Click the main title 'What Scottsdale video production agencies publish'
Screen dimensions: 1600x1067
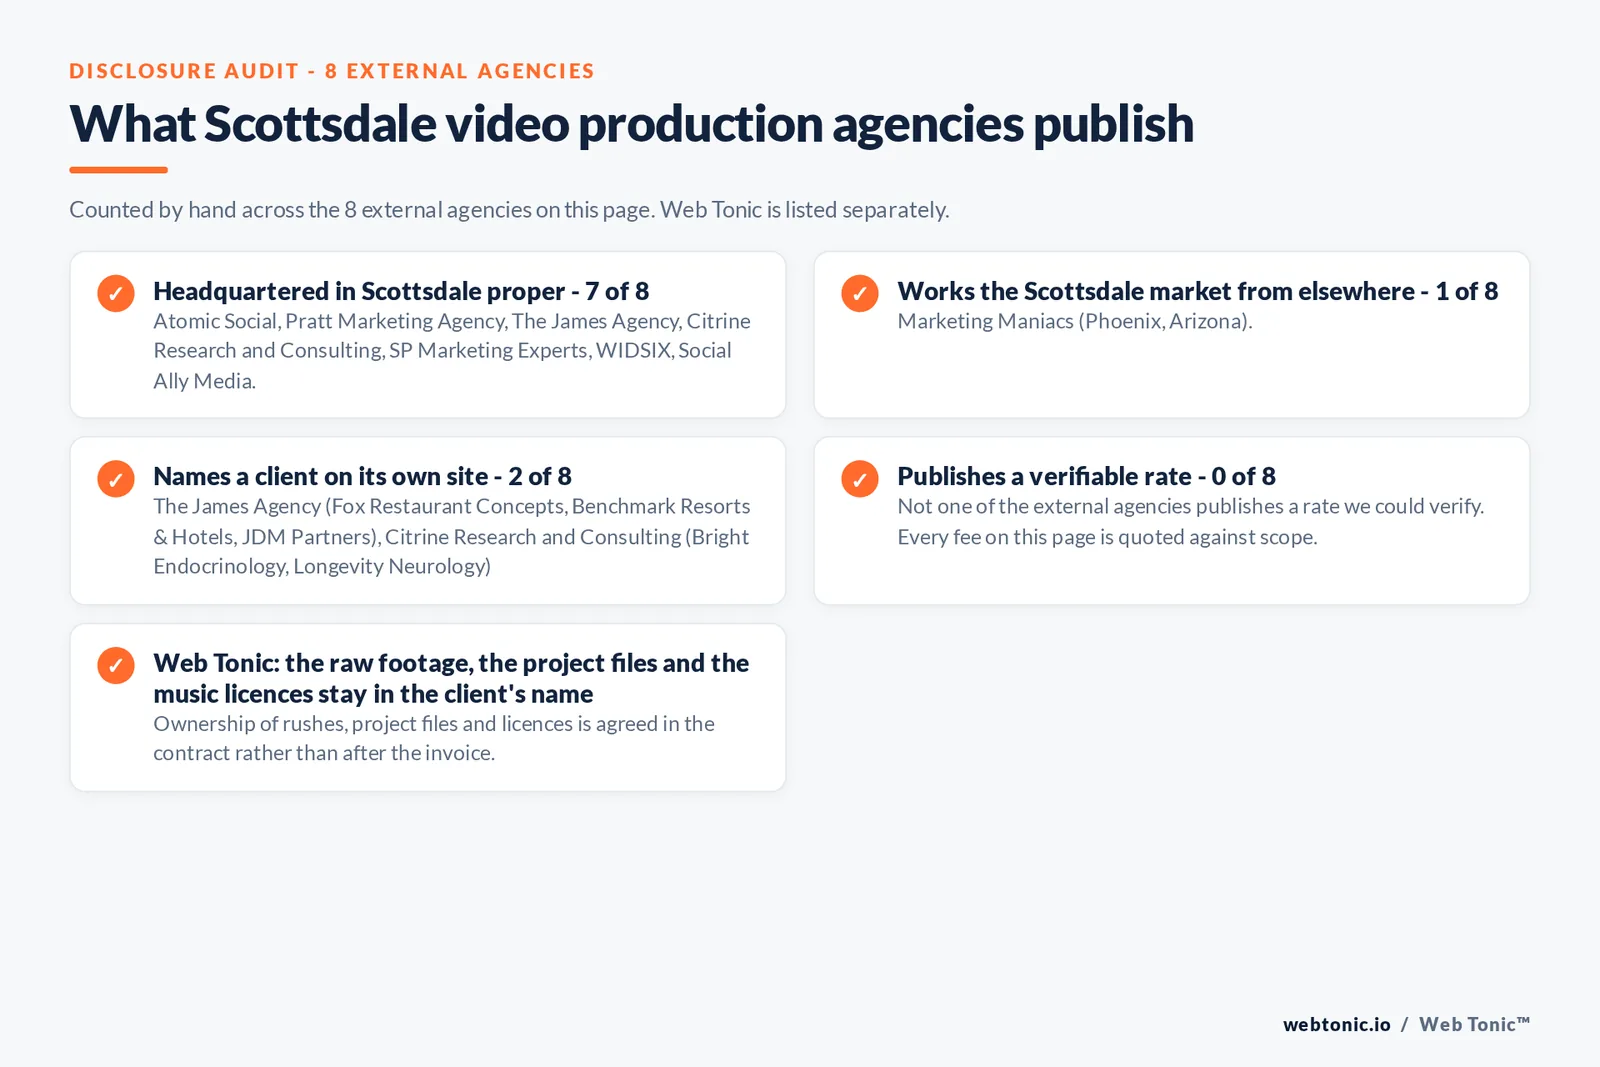pyautogui.click(x=631, y=125)
